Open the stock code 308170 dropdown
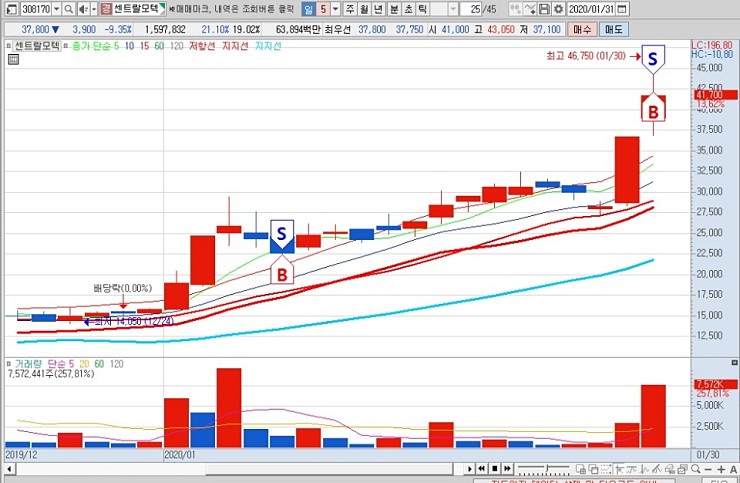 (x=54, y=8)
